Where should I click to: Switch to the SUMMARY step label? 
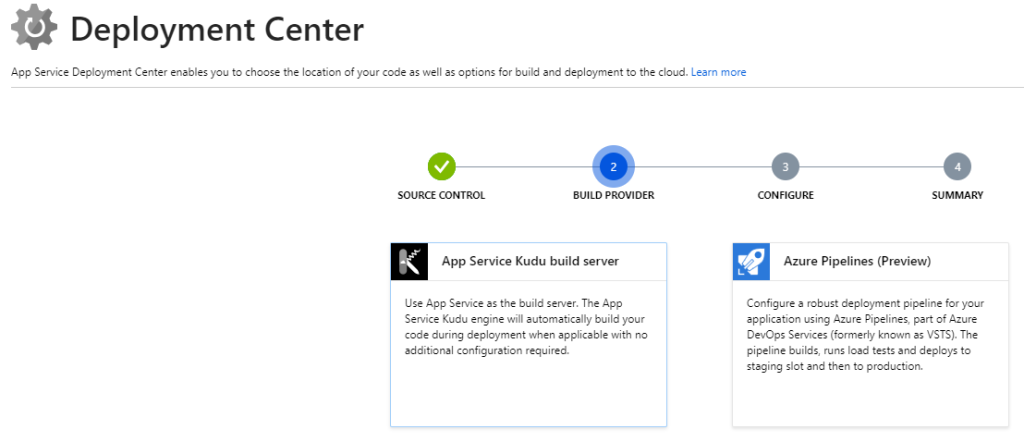(957, 195)
